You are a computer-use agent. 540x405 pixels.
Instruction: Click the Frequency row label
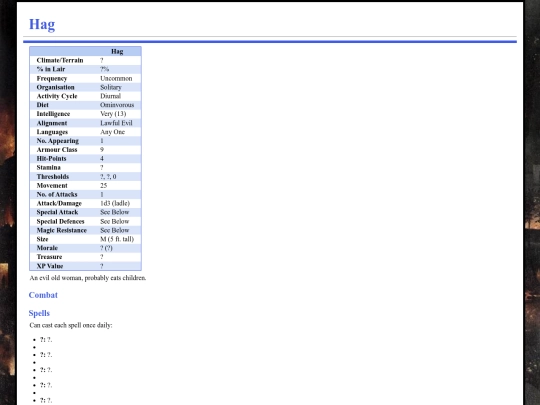pos(52,78)
